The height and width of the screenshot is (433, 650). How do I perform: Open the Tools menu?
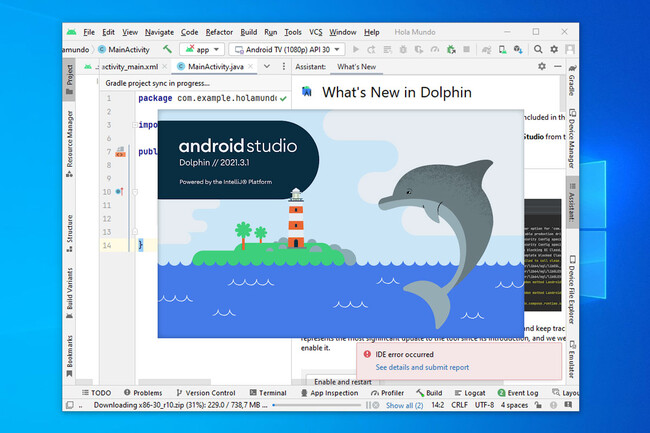pyautogui.click(x=293, y=32)
